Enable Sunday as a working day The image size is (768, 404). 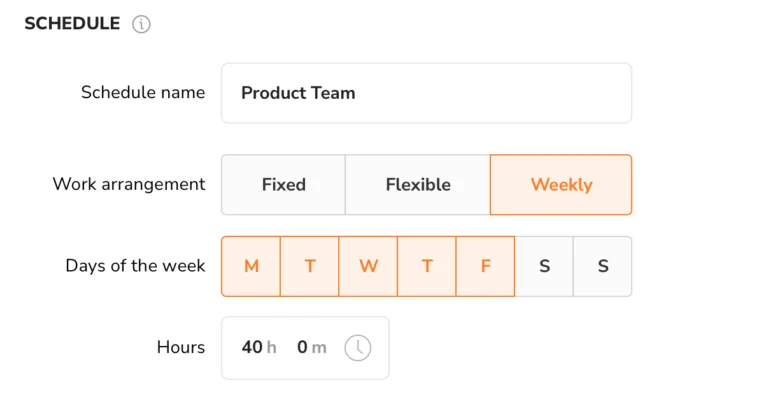pos(603,266)
